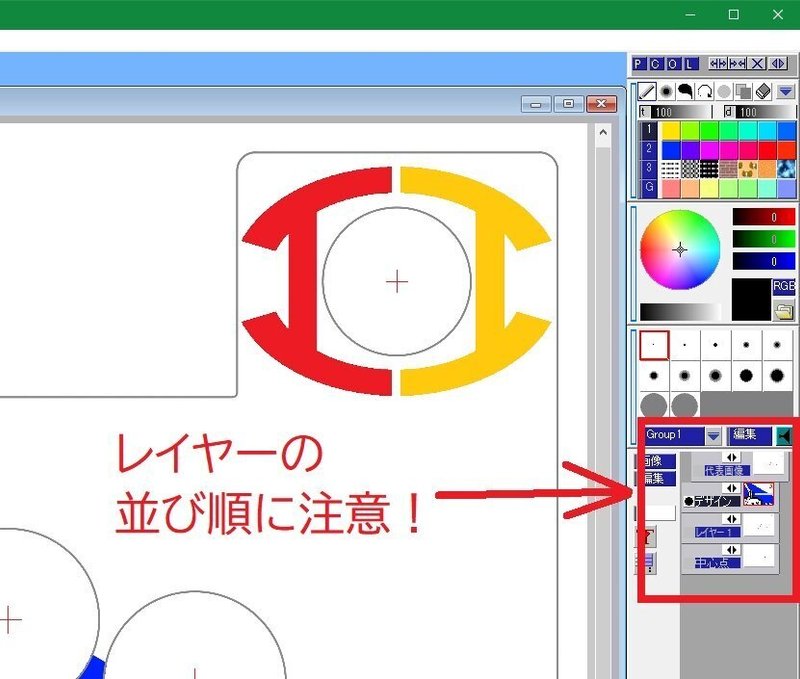Click the デザイン layer thumbnail
Screen dimensions: 800x679
758,494
